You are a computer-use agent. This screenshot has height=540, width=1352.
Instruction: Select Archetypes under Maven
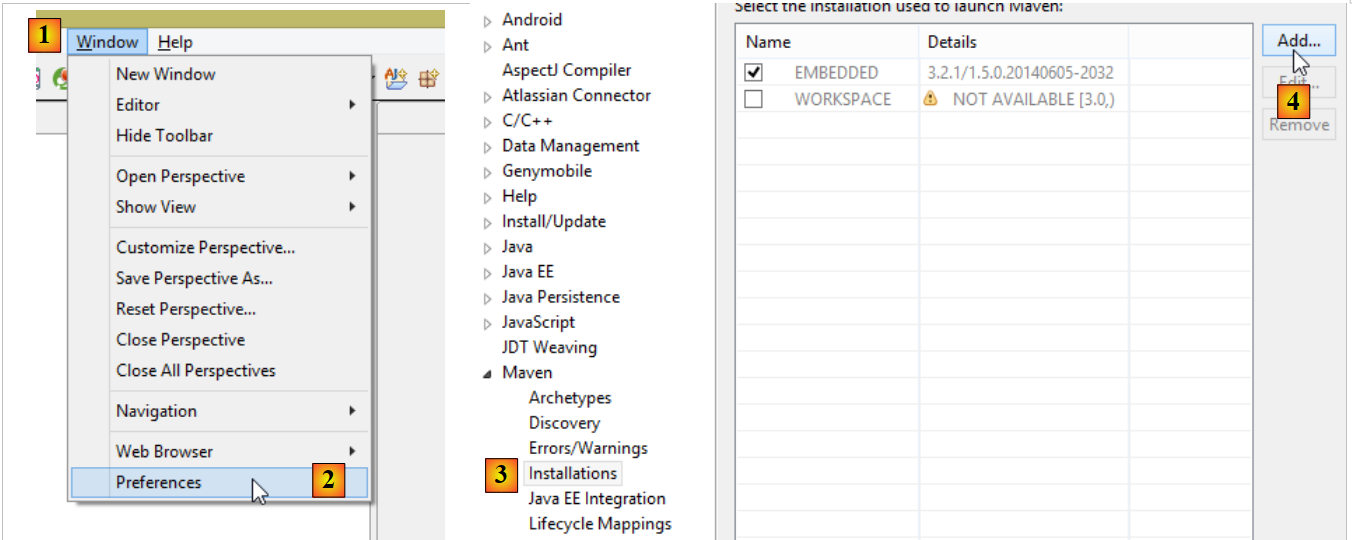click(x=570, y=398)
